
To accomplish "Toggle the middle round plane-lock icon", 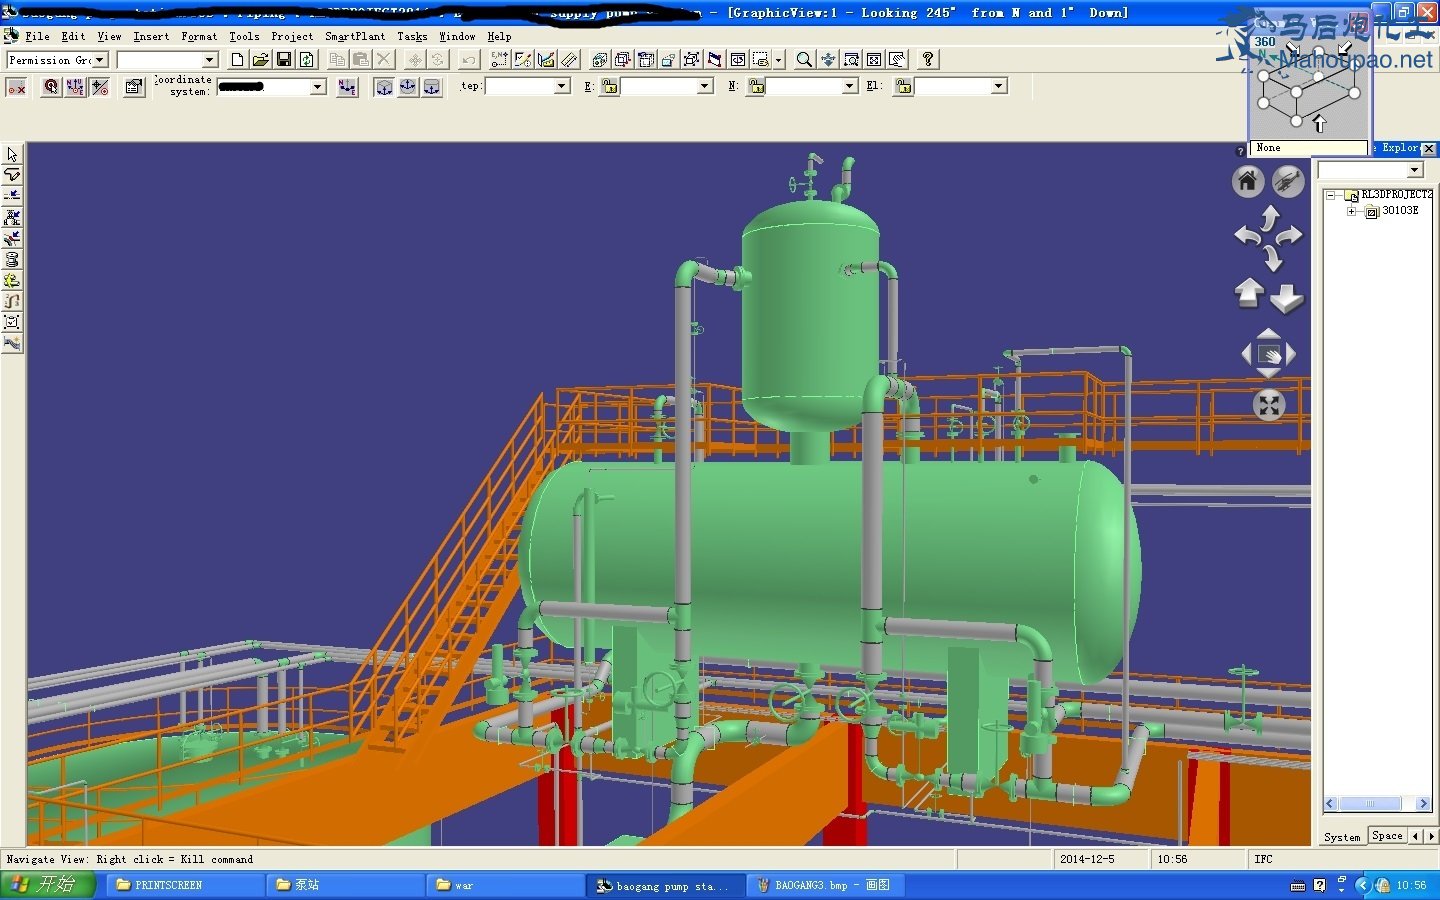I will pyautogui.click(x=407, y=87).
